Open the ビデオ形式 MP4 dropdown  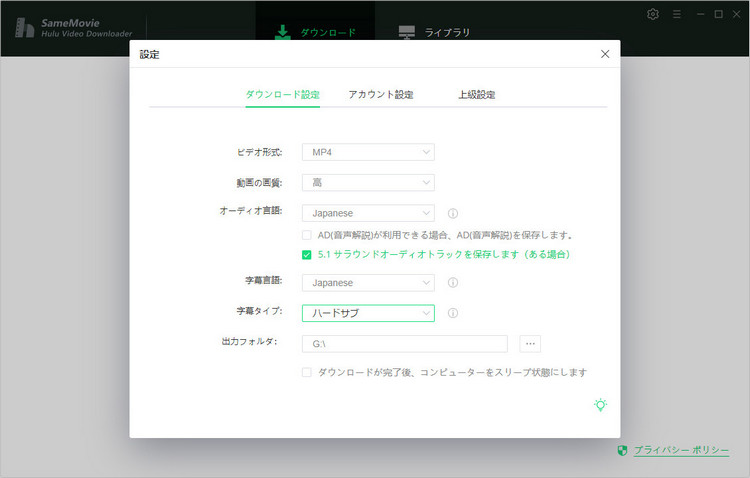coord(368,152)
